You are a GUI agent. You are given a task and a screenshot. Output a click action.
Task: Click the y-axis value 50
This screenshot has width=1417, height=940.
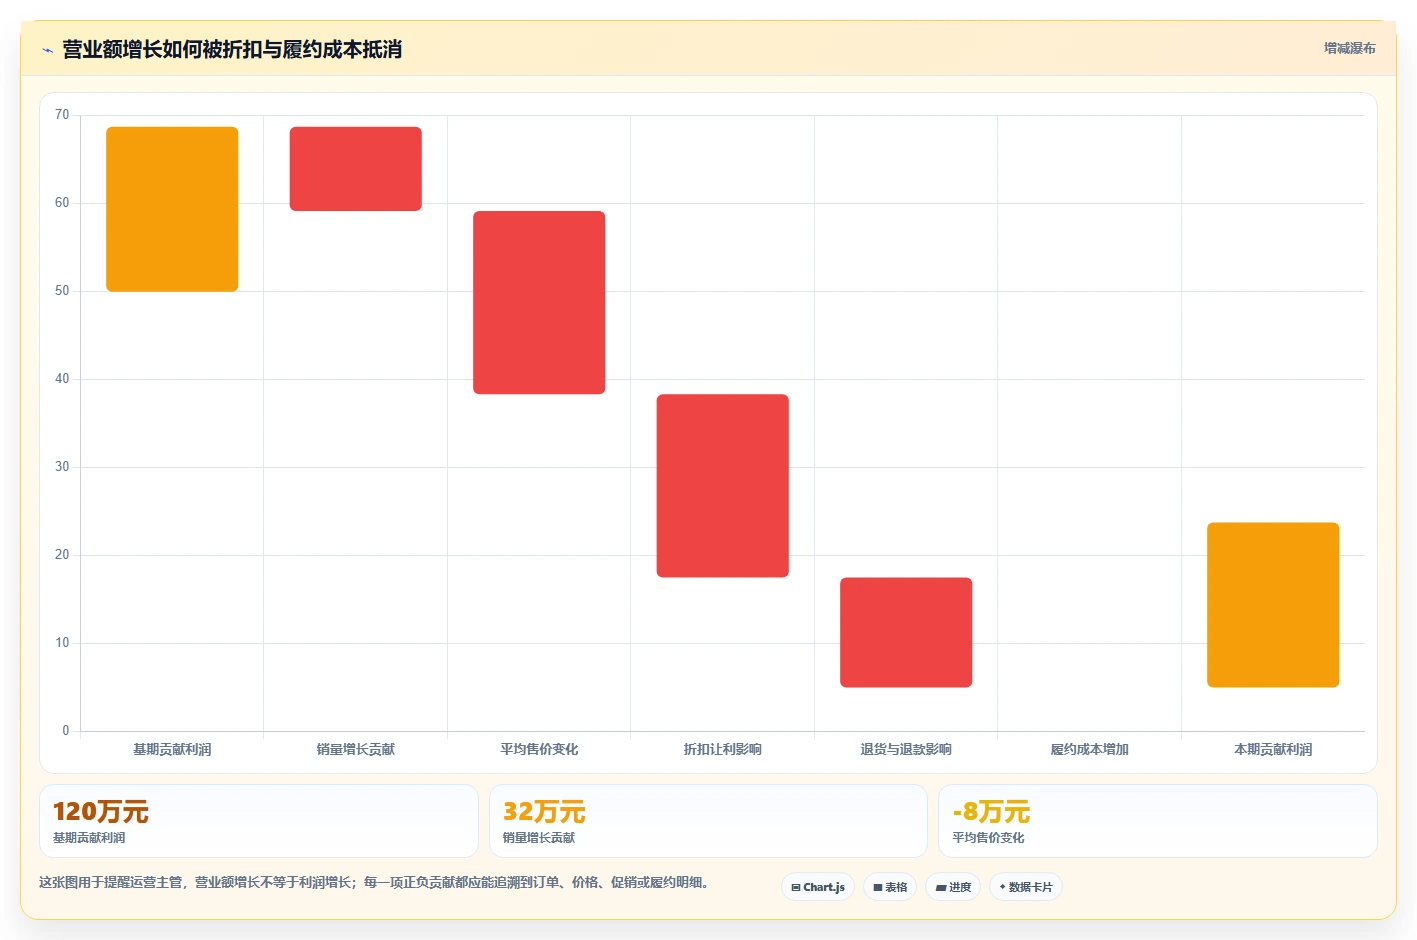(x=62, y=291)
